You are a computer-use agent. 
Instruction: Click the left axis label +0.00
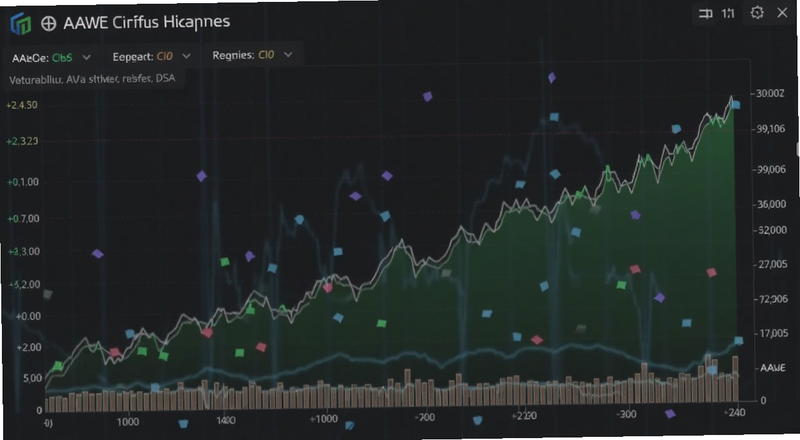pyautogui.click(x=28, y=316)
